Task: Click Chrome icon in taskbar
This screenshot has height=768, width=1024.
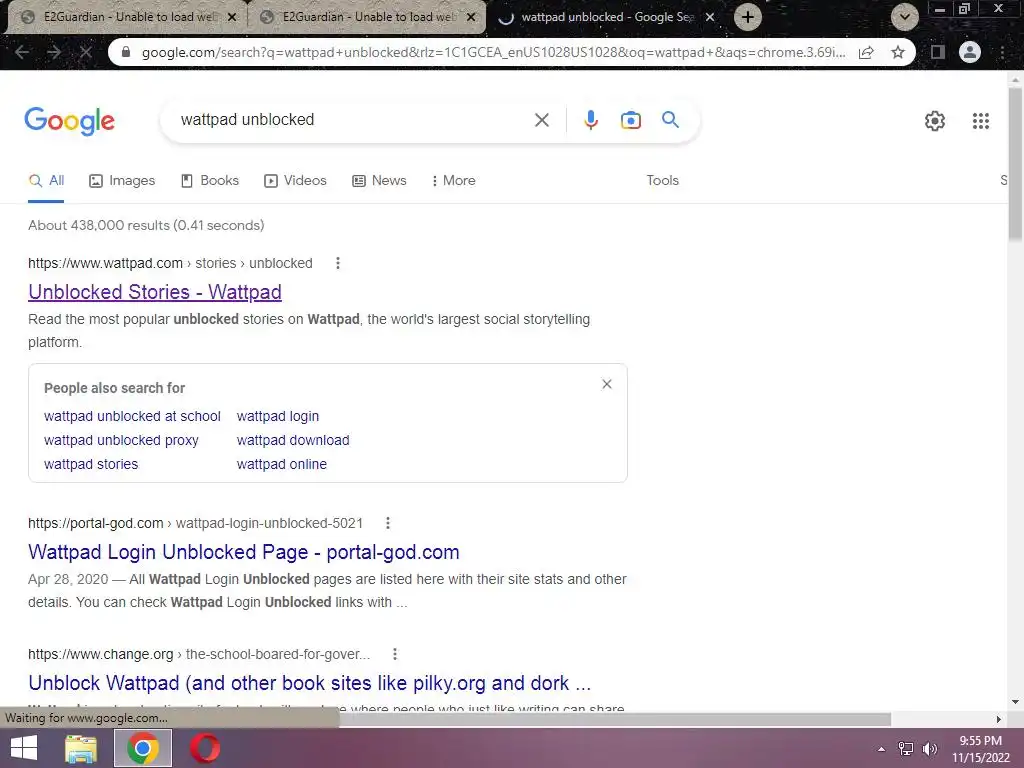Action: pyautogui.click(x=142, y=748)
